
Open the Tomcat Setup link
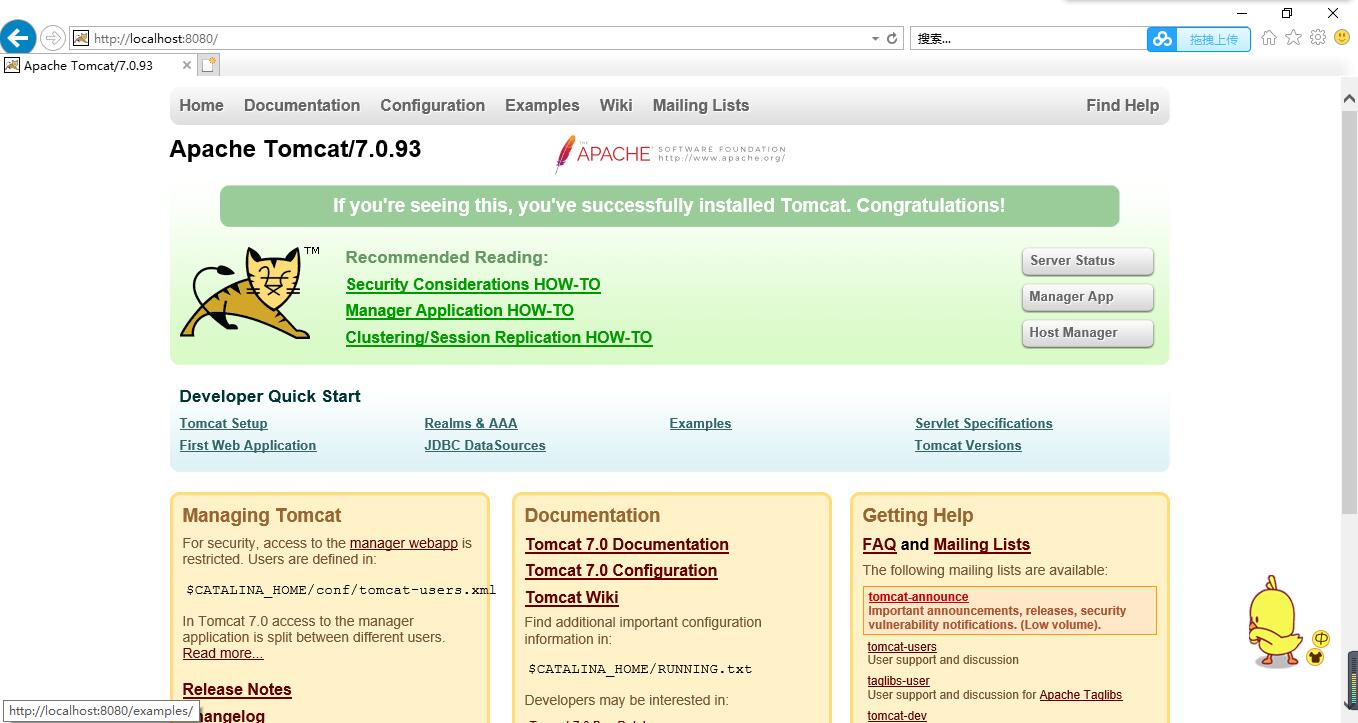click(x=223, y=424)
